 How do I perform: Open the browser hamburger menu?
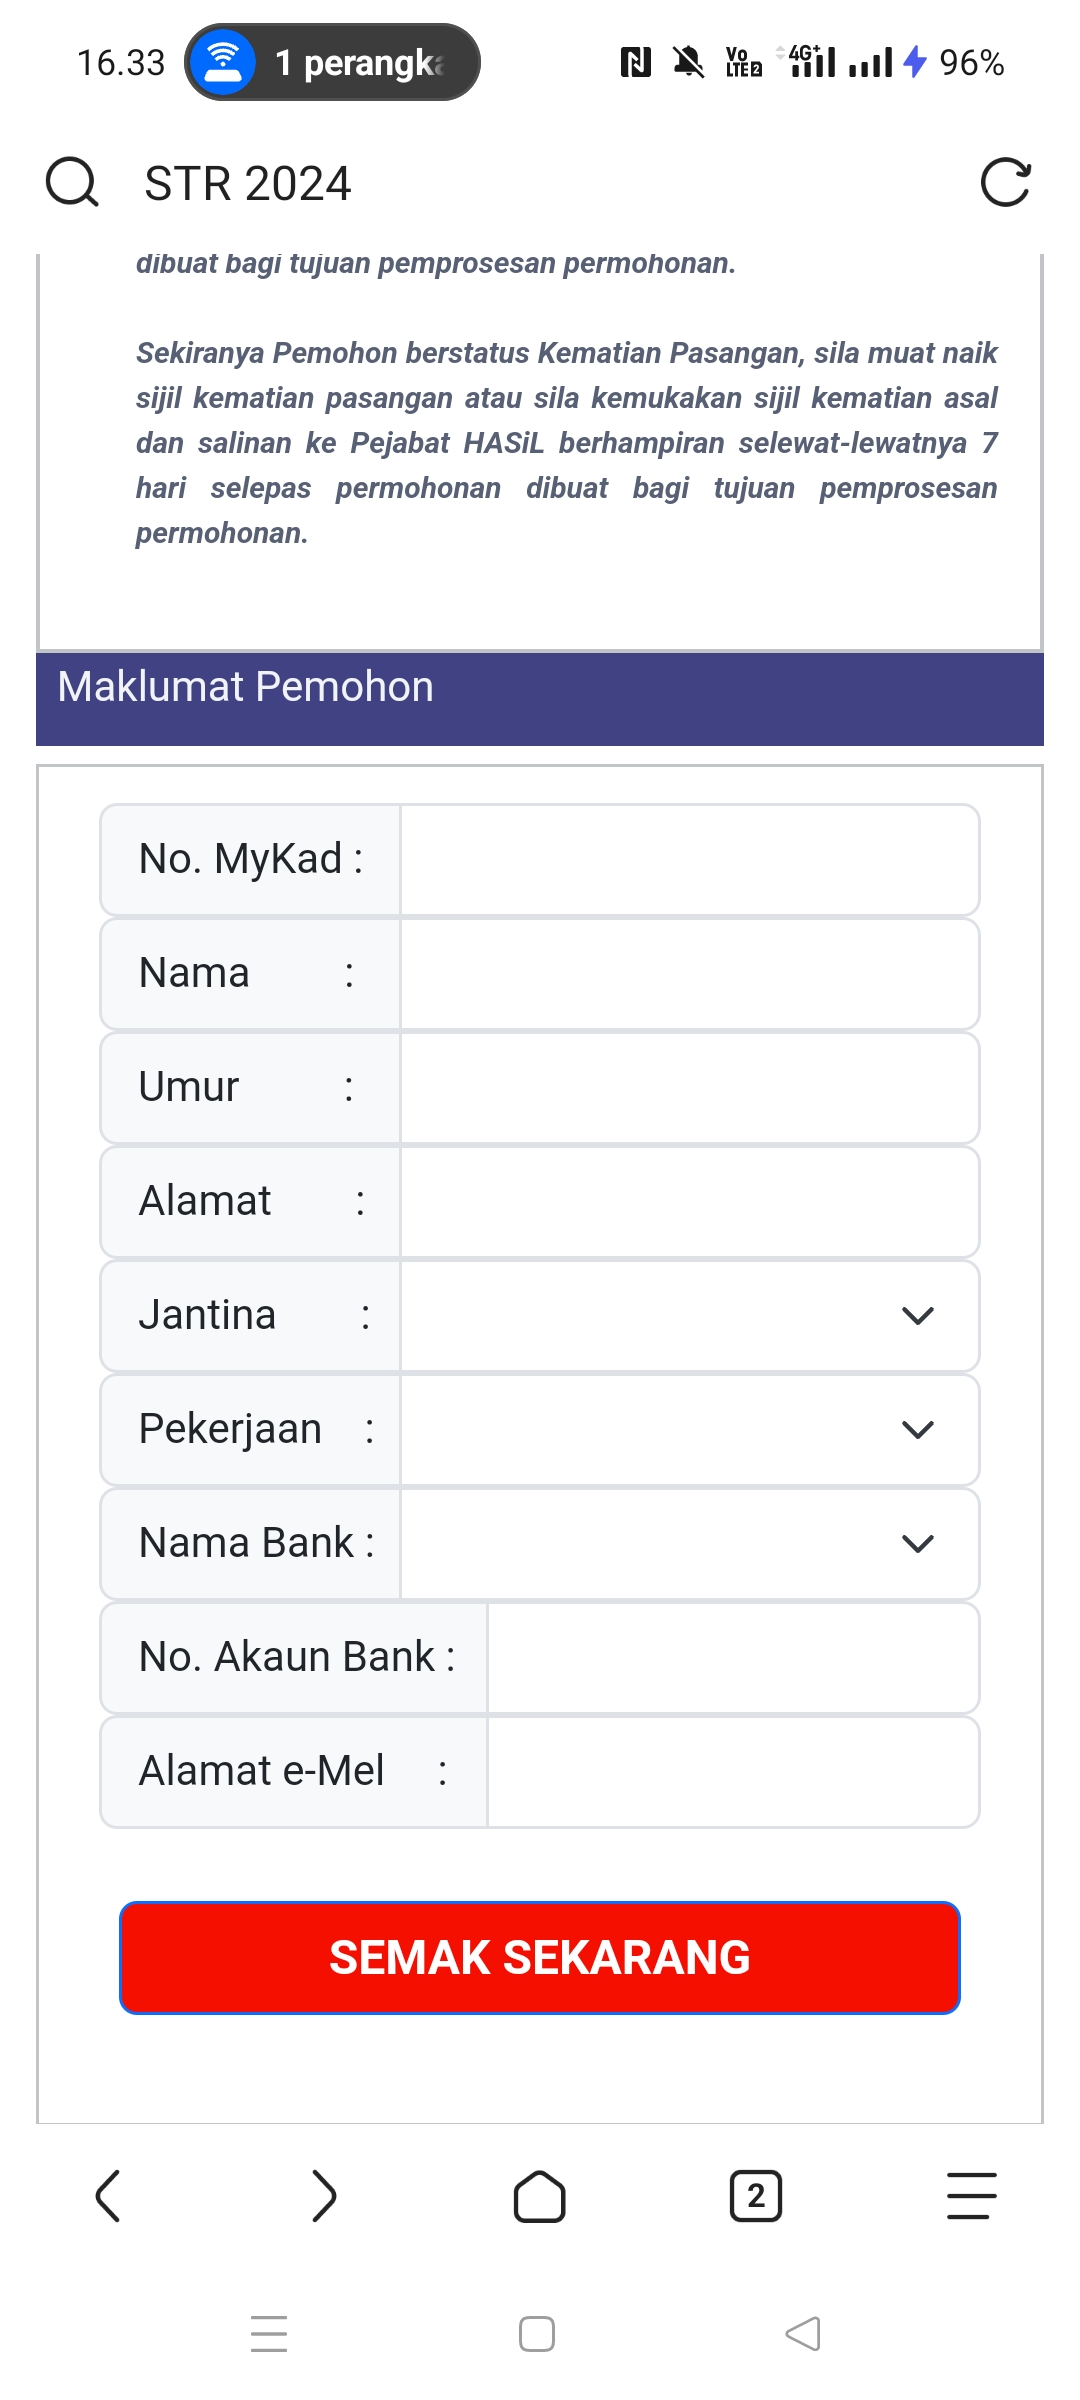pos(971,2197)
